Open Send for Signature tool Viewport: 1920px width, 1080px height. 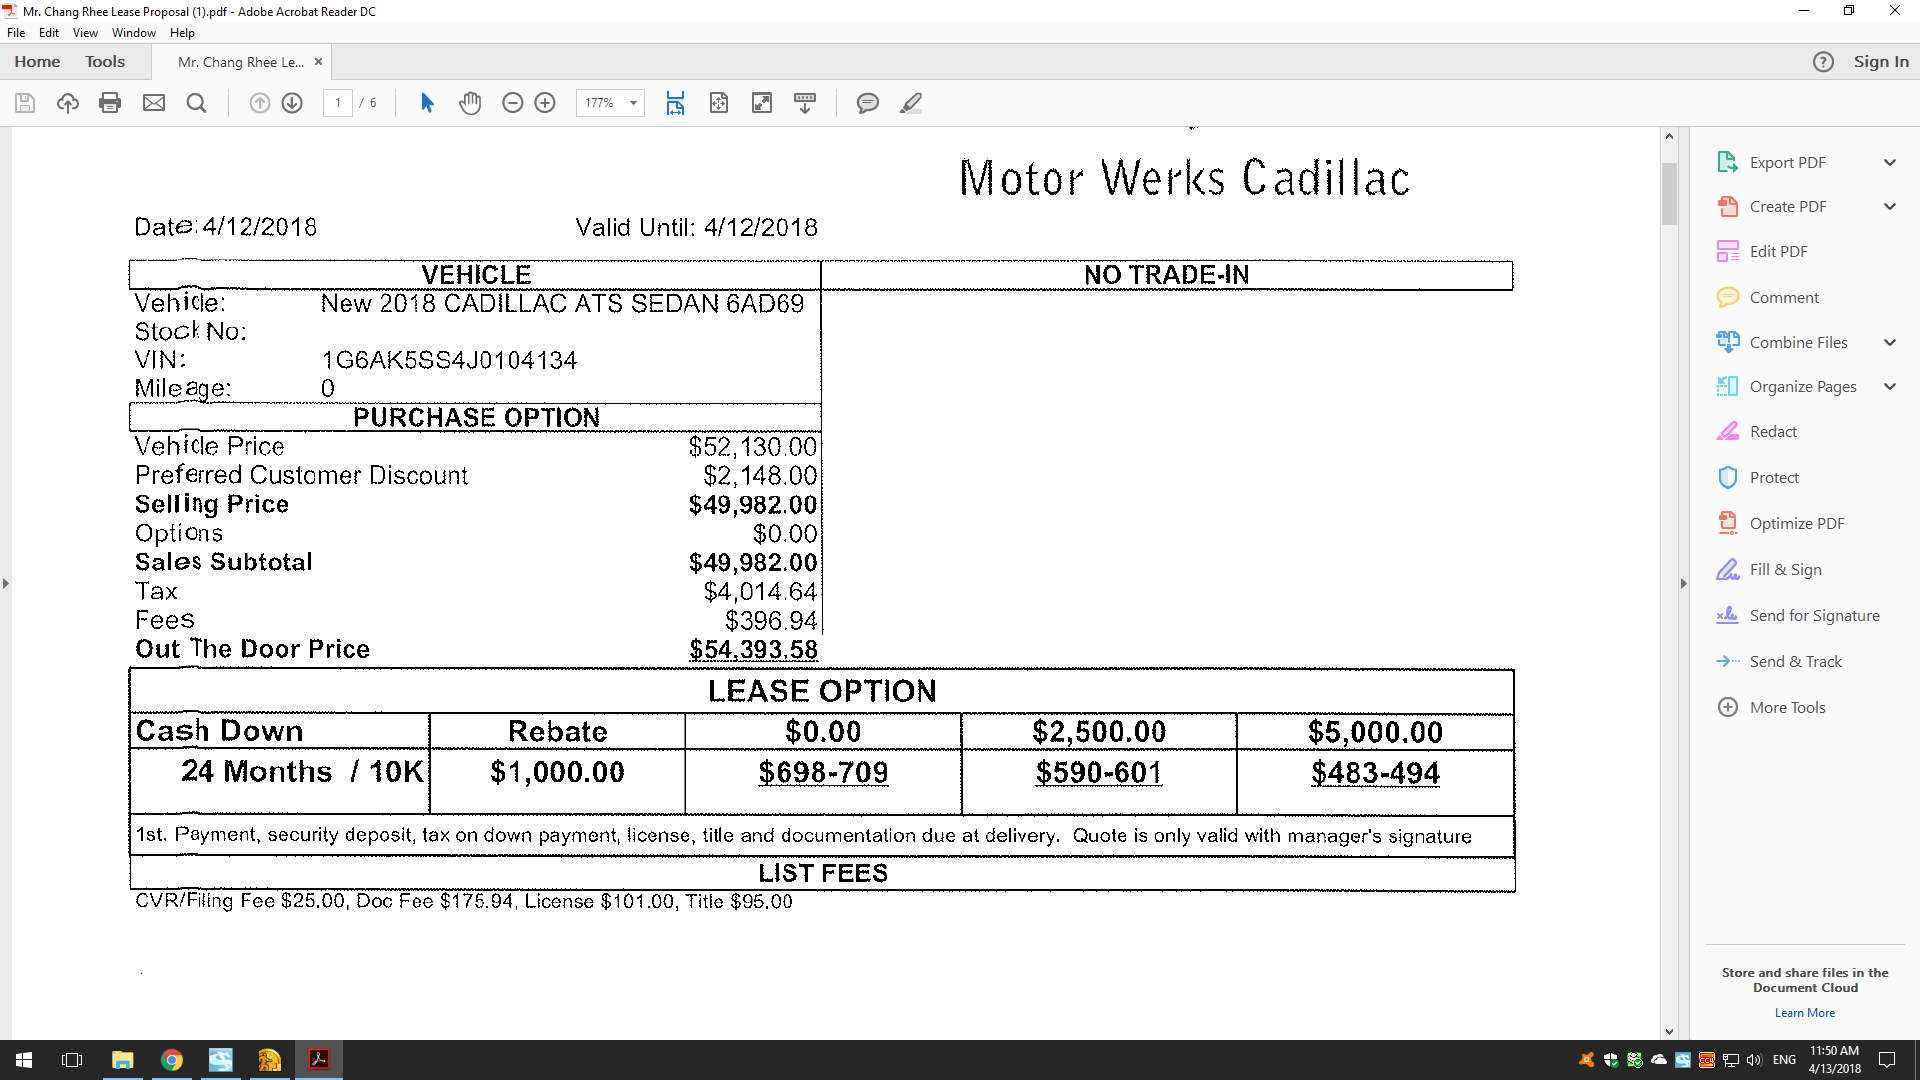point(1814,615)
